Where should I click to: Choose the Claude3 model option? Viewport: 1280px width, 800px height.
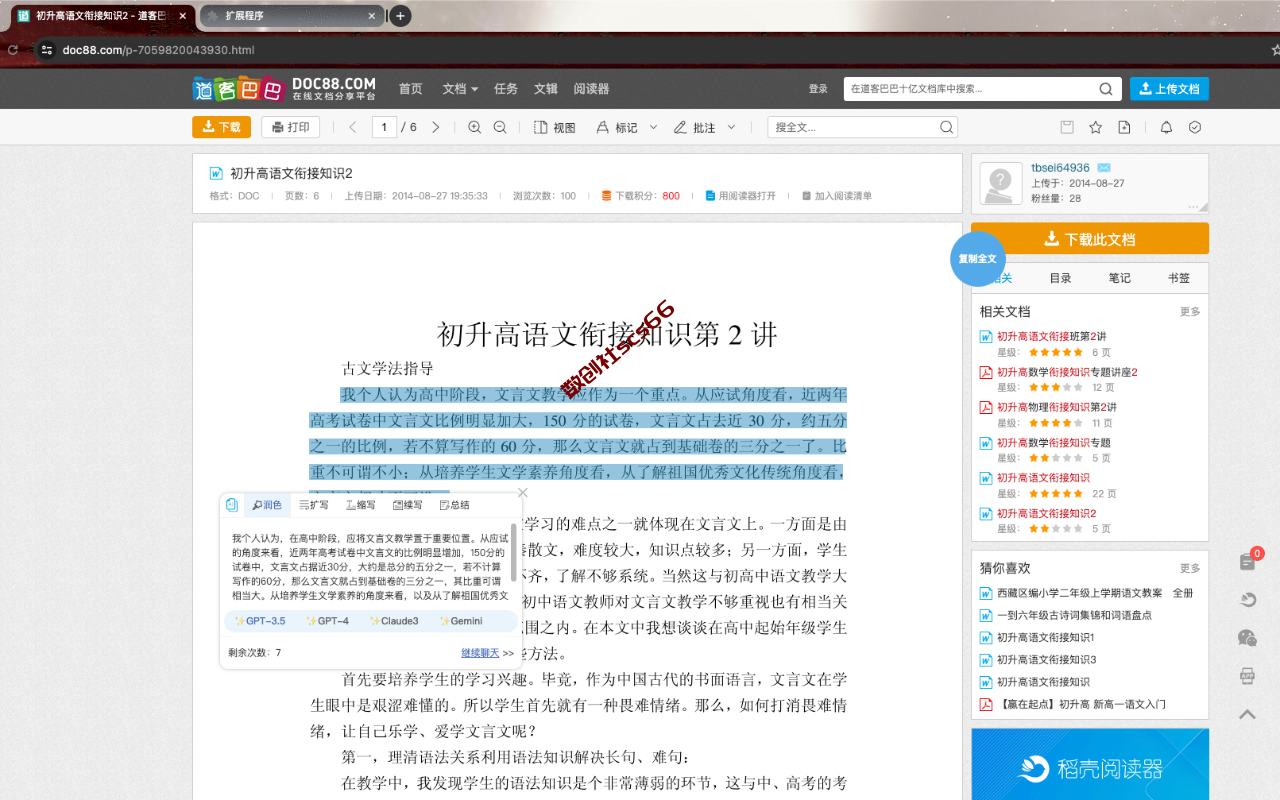[393, 621]
